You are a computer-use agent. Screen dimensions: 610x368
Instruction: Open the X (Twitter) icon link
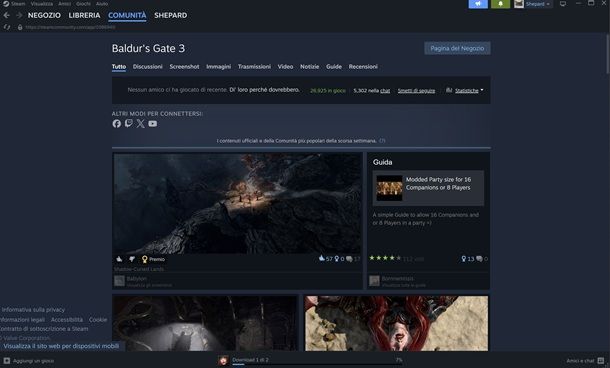click(140, 124)
